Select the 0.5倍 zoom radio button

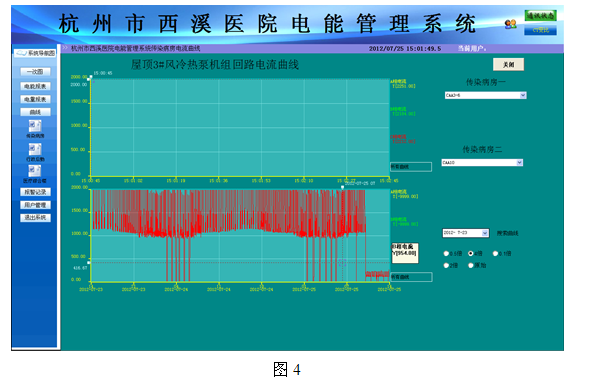446,253
